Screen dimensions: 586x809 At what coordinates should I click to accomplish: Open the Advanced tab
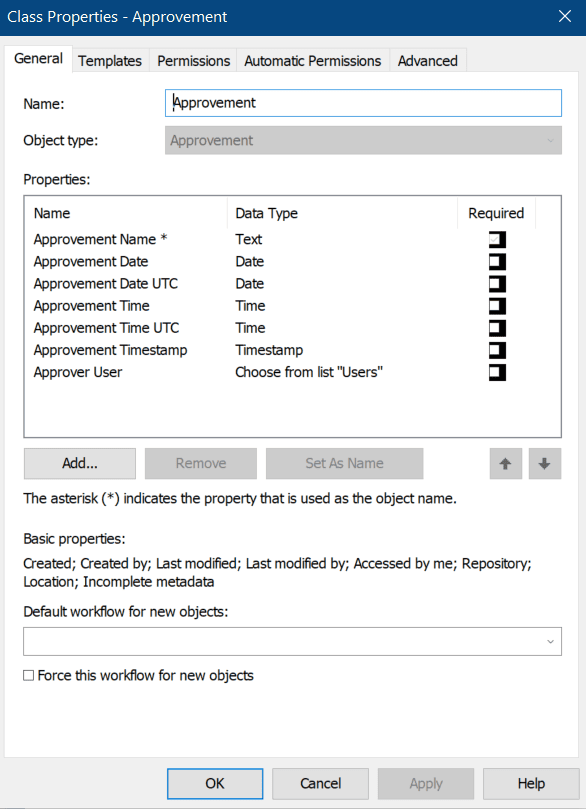tap(428, 61)
